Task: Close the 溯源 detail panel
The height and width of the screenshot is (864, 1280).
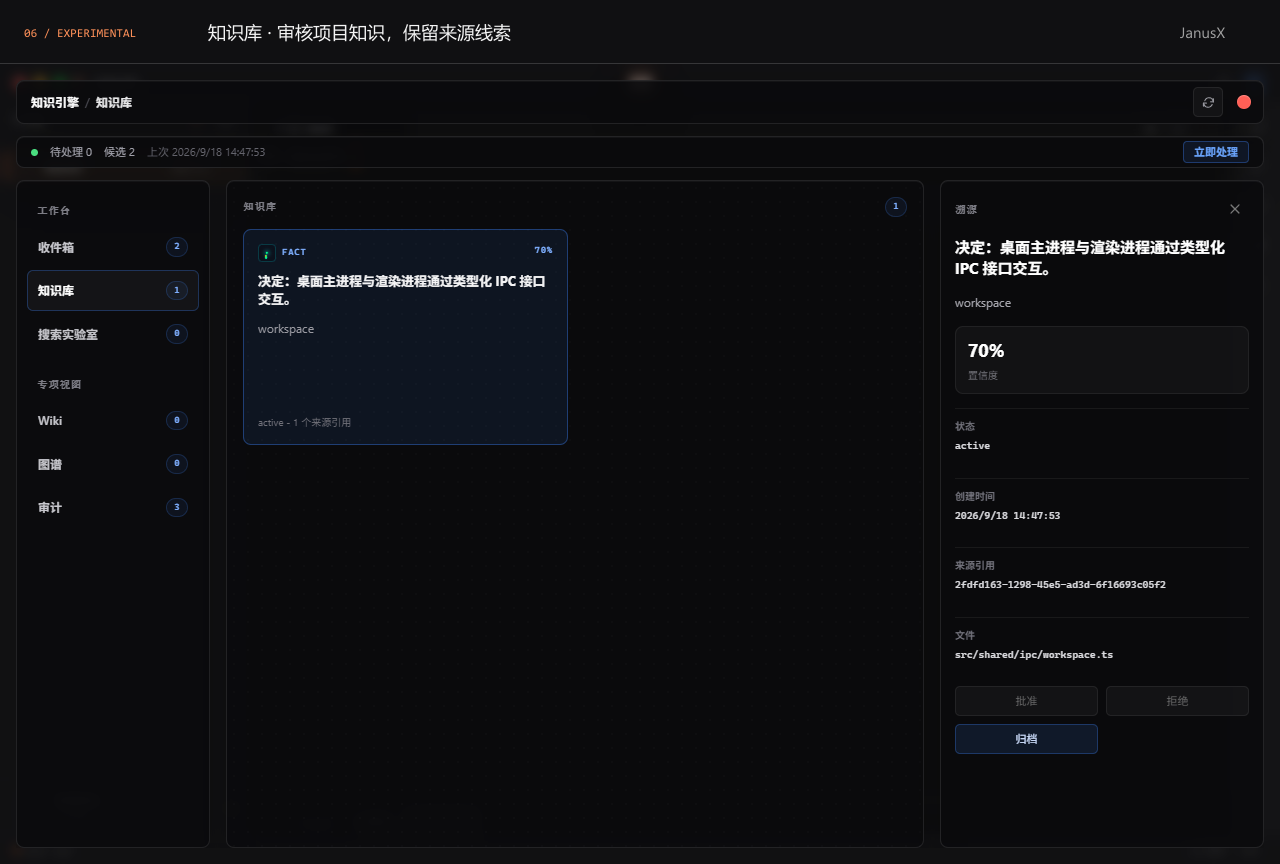Action: pyautogui.click(x=1235, y=209)
